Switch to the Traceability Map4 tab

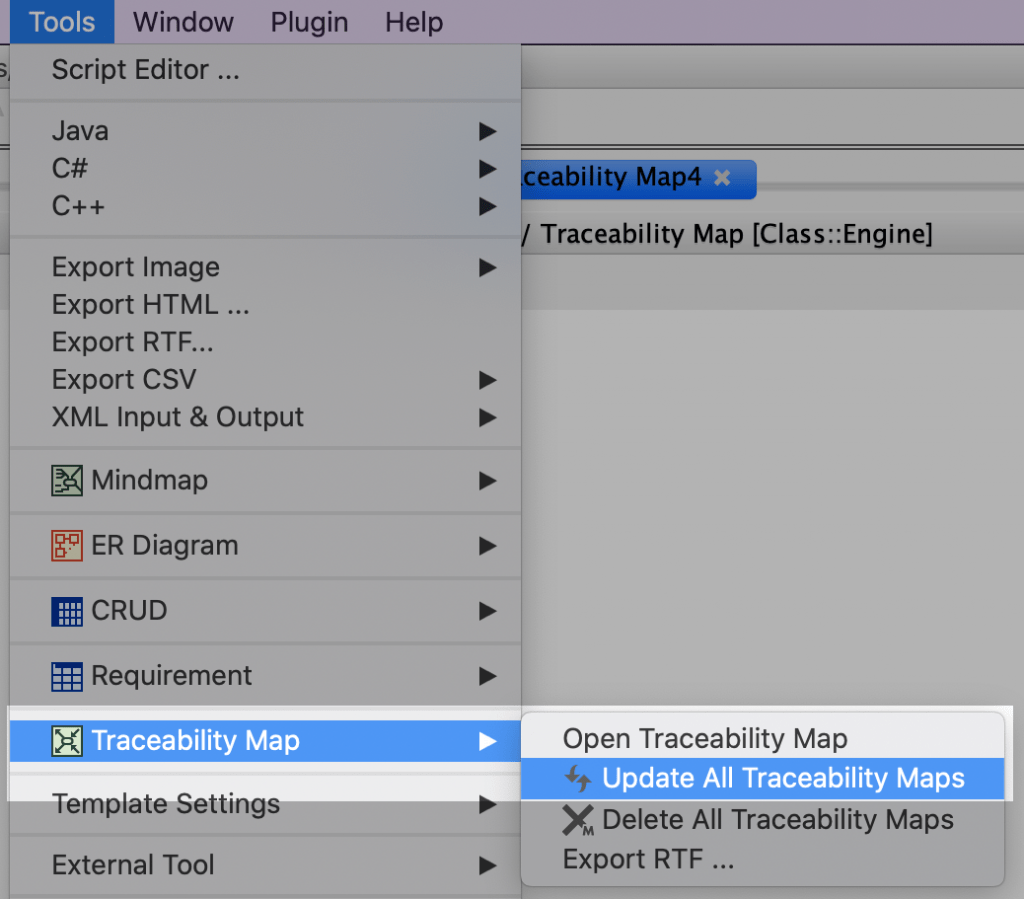[612, 178]
